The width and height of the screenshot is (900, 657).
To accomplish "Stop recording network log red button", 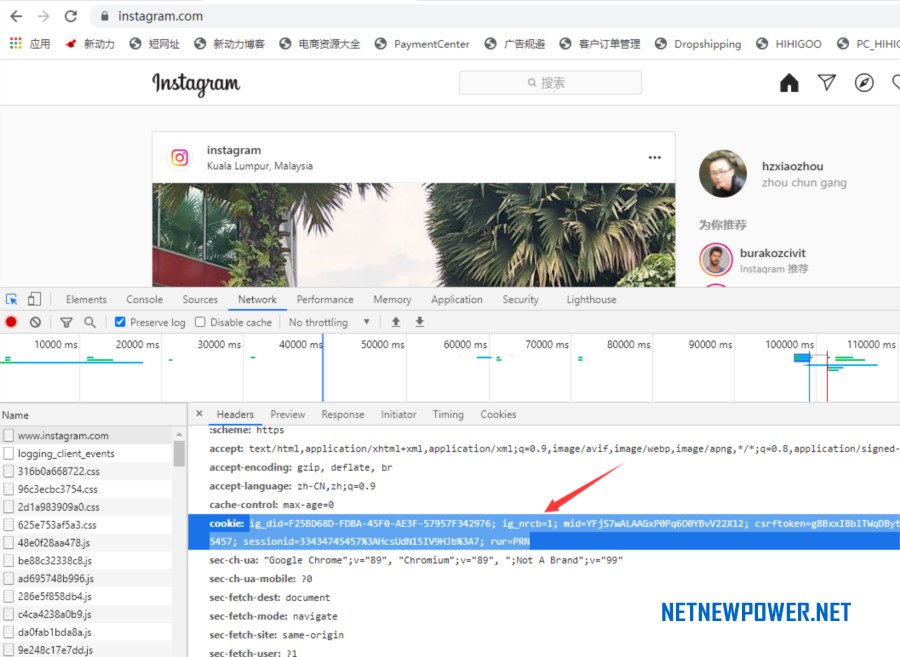I will 11,322.
